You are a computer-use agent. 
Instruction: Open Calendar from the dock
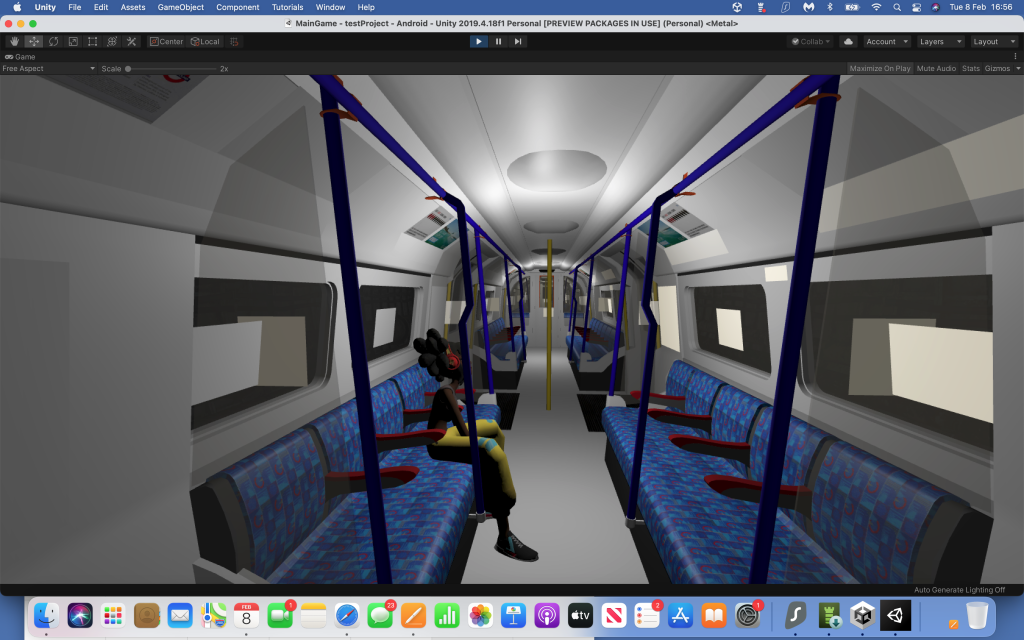[x=246, y=615]
